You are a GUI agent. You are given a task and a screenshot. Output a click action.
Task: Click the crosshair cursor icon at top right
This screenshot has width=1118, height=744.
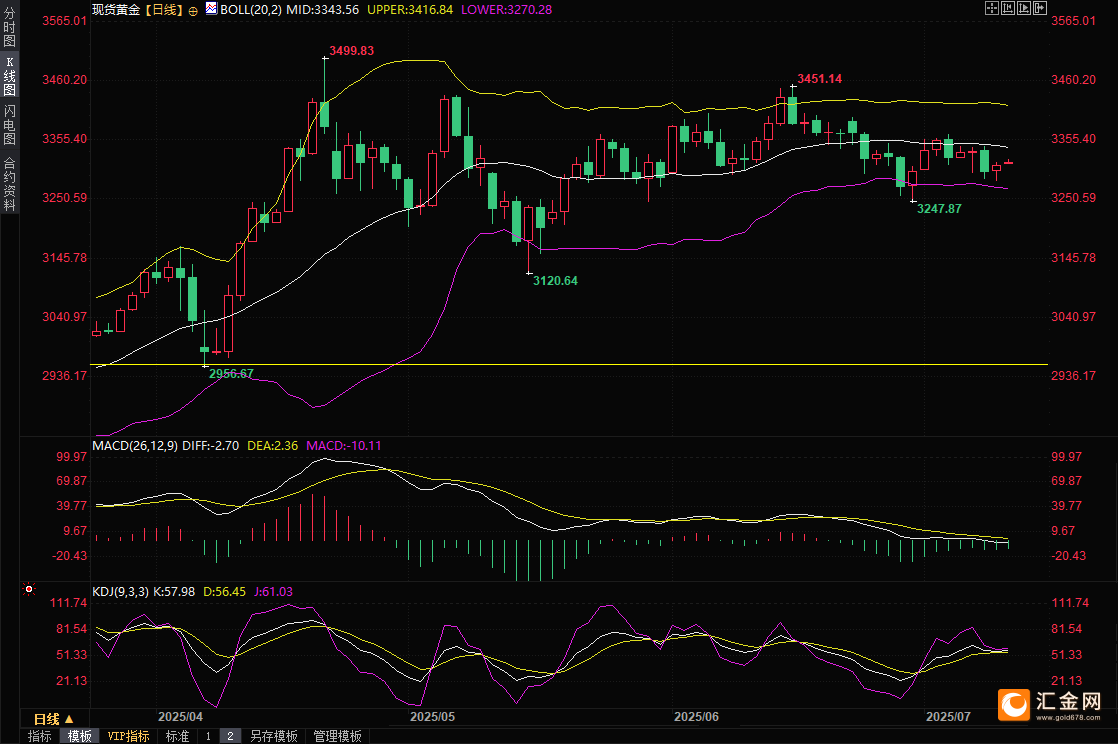pos(991,8)
